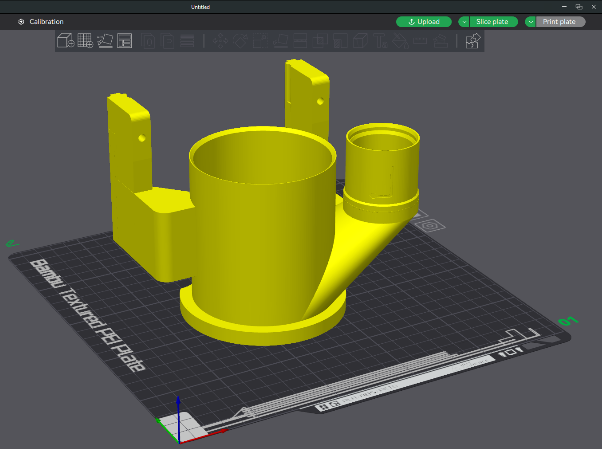Click the Arrange all objects icon

[x=125, y=41]
